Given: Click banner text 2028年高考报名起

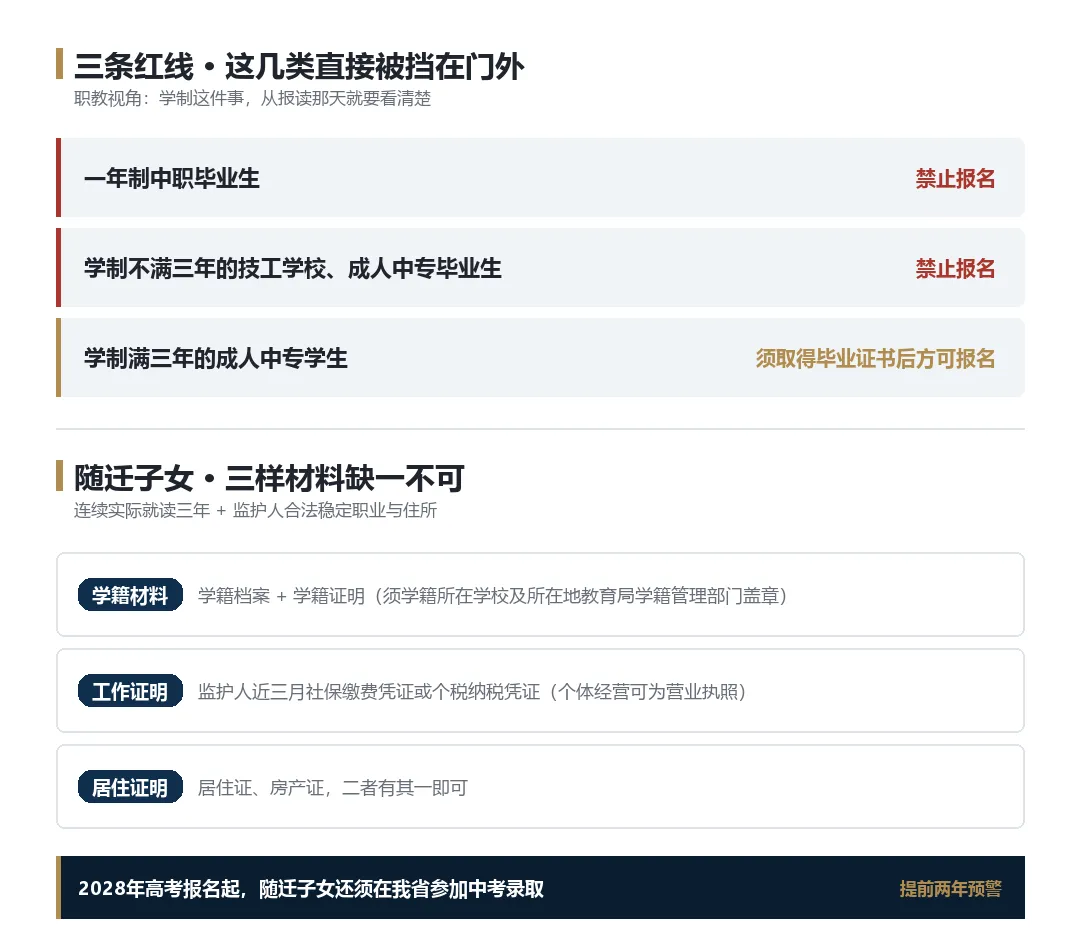Looking at the screenshot, I should tap(311, 888).
